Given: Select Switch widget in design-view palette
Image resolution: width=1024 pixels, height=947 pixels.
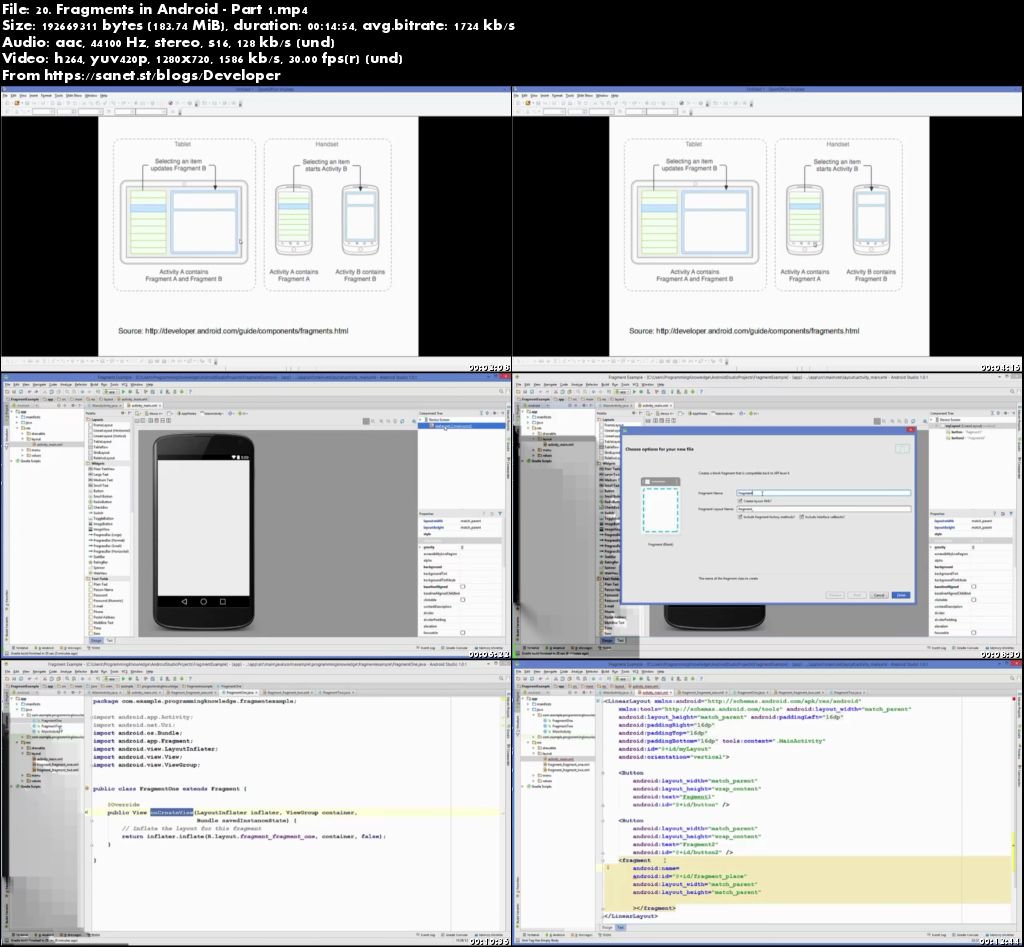Looking at the screenshot, I should 98,513.
